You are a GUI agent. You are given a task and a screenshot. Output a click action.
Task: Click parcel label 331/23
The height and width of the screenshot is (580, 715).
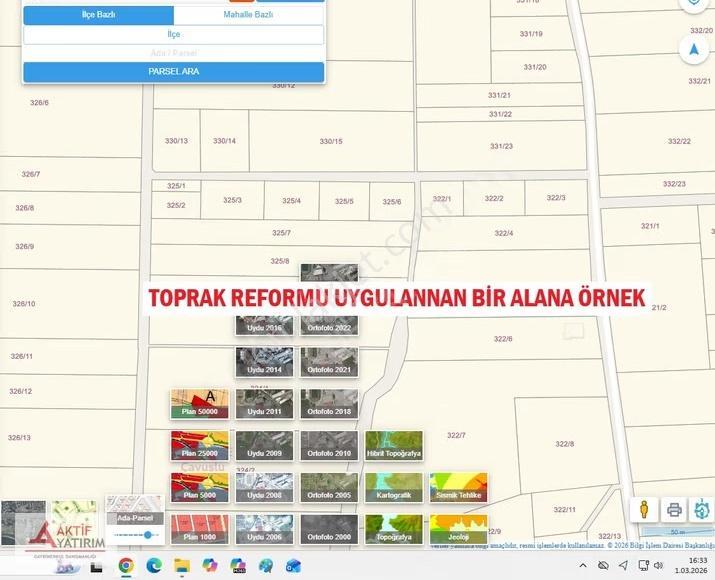point(502,146)
